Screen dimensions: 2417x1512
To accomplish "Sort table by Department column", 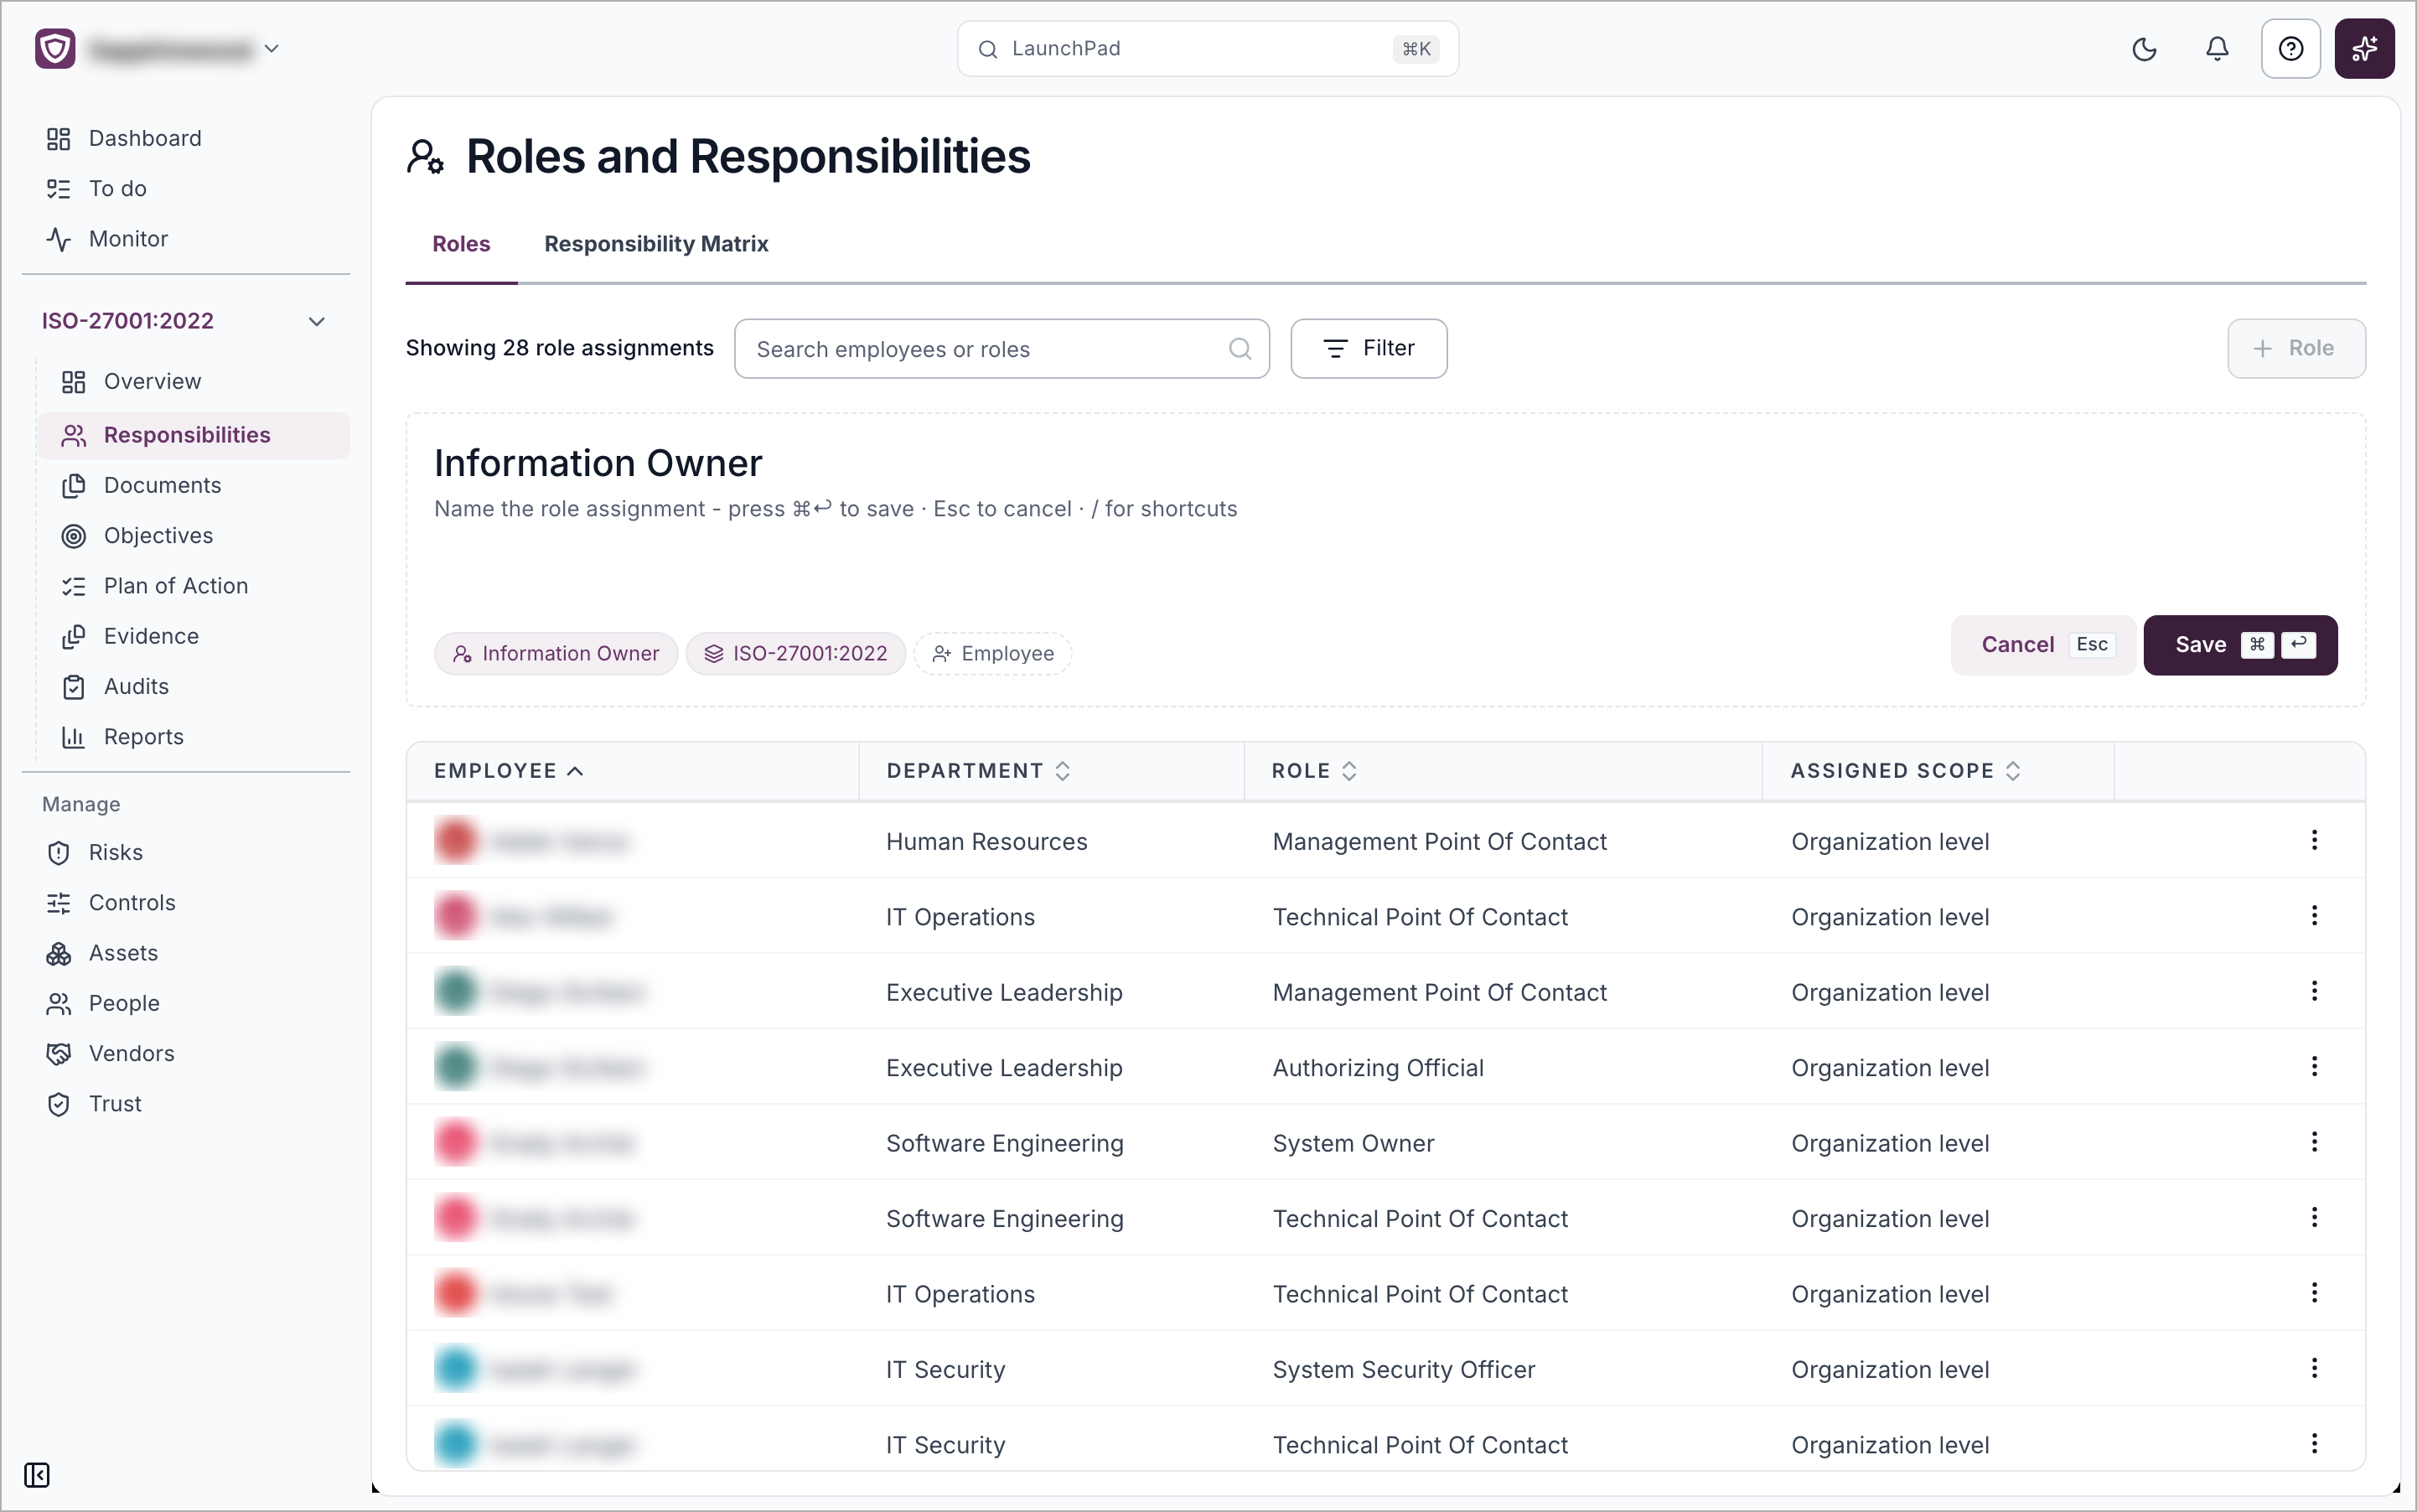I will tap(978, 771).
